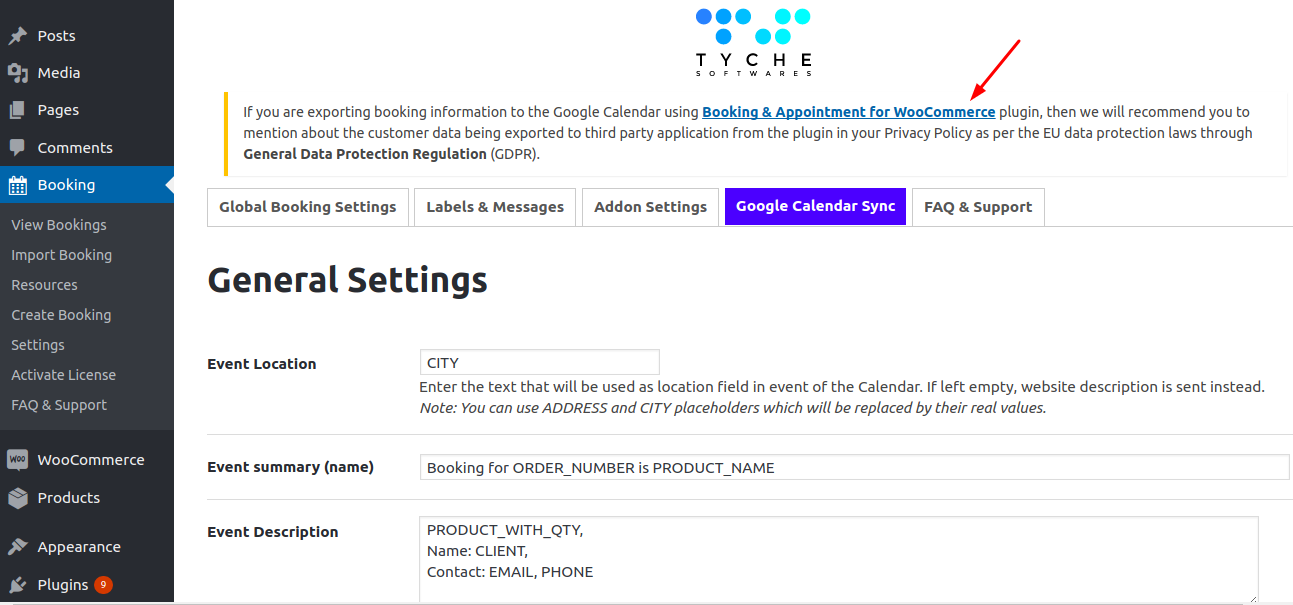
Task: Open the Global Booking Settings tab
Action: (308, 207)
